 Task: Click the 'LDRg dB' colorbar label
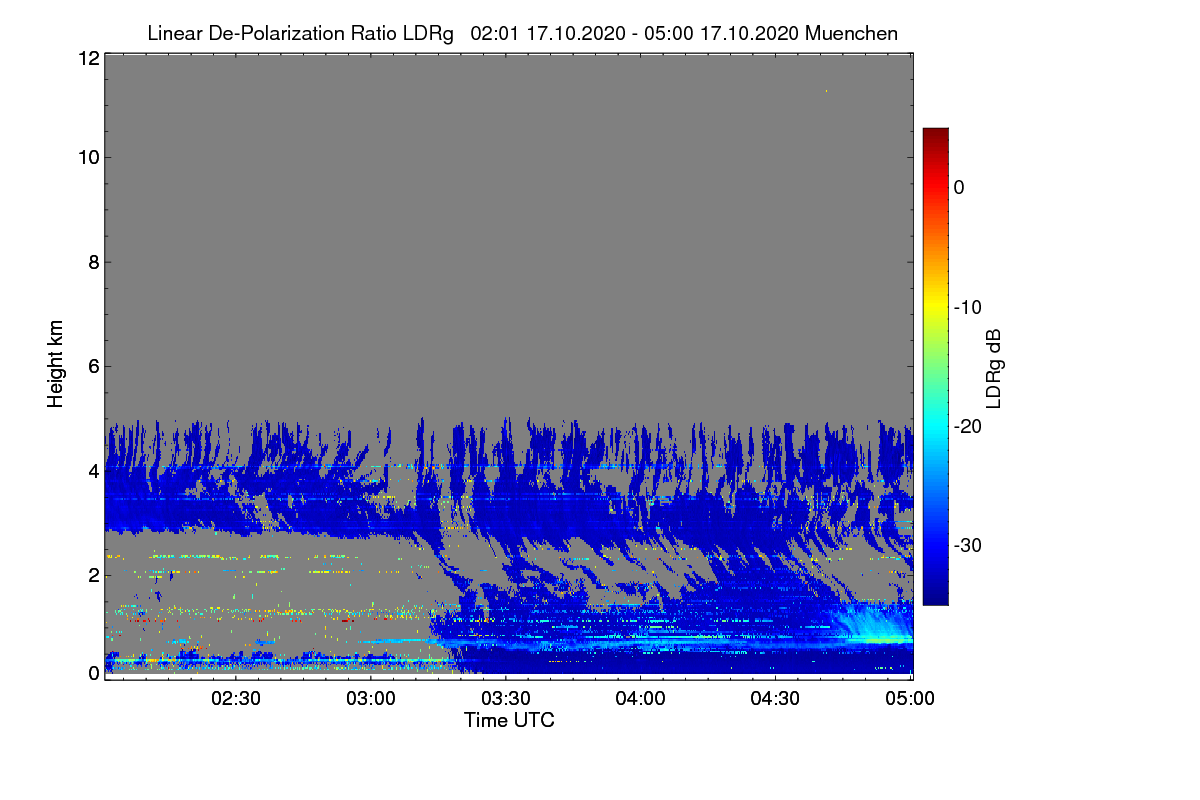pyautogui.click(x=993, y=369)
